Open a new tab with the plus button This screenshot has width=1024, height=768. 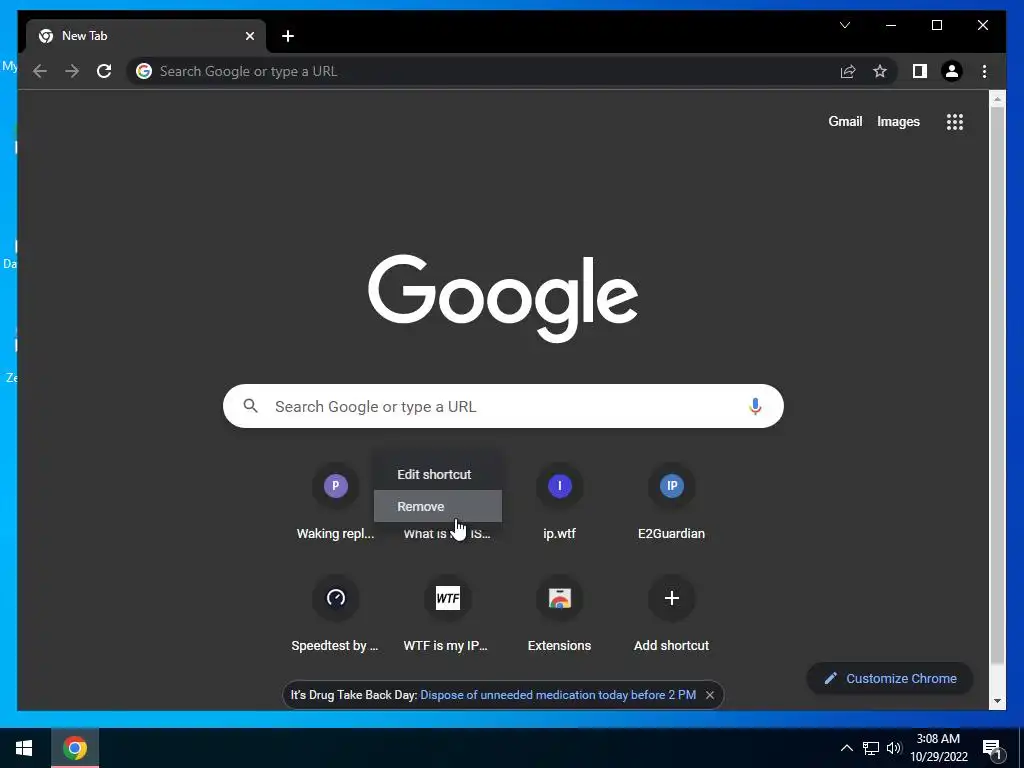pyautogui.click(x=288, y=36)
